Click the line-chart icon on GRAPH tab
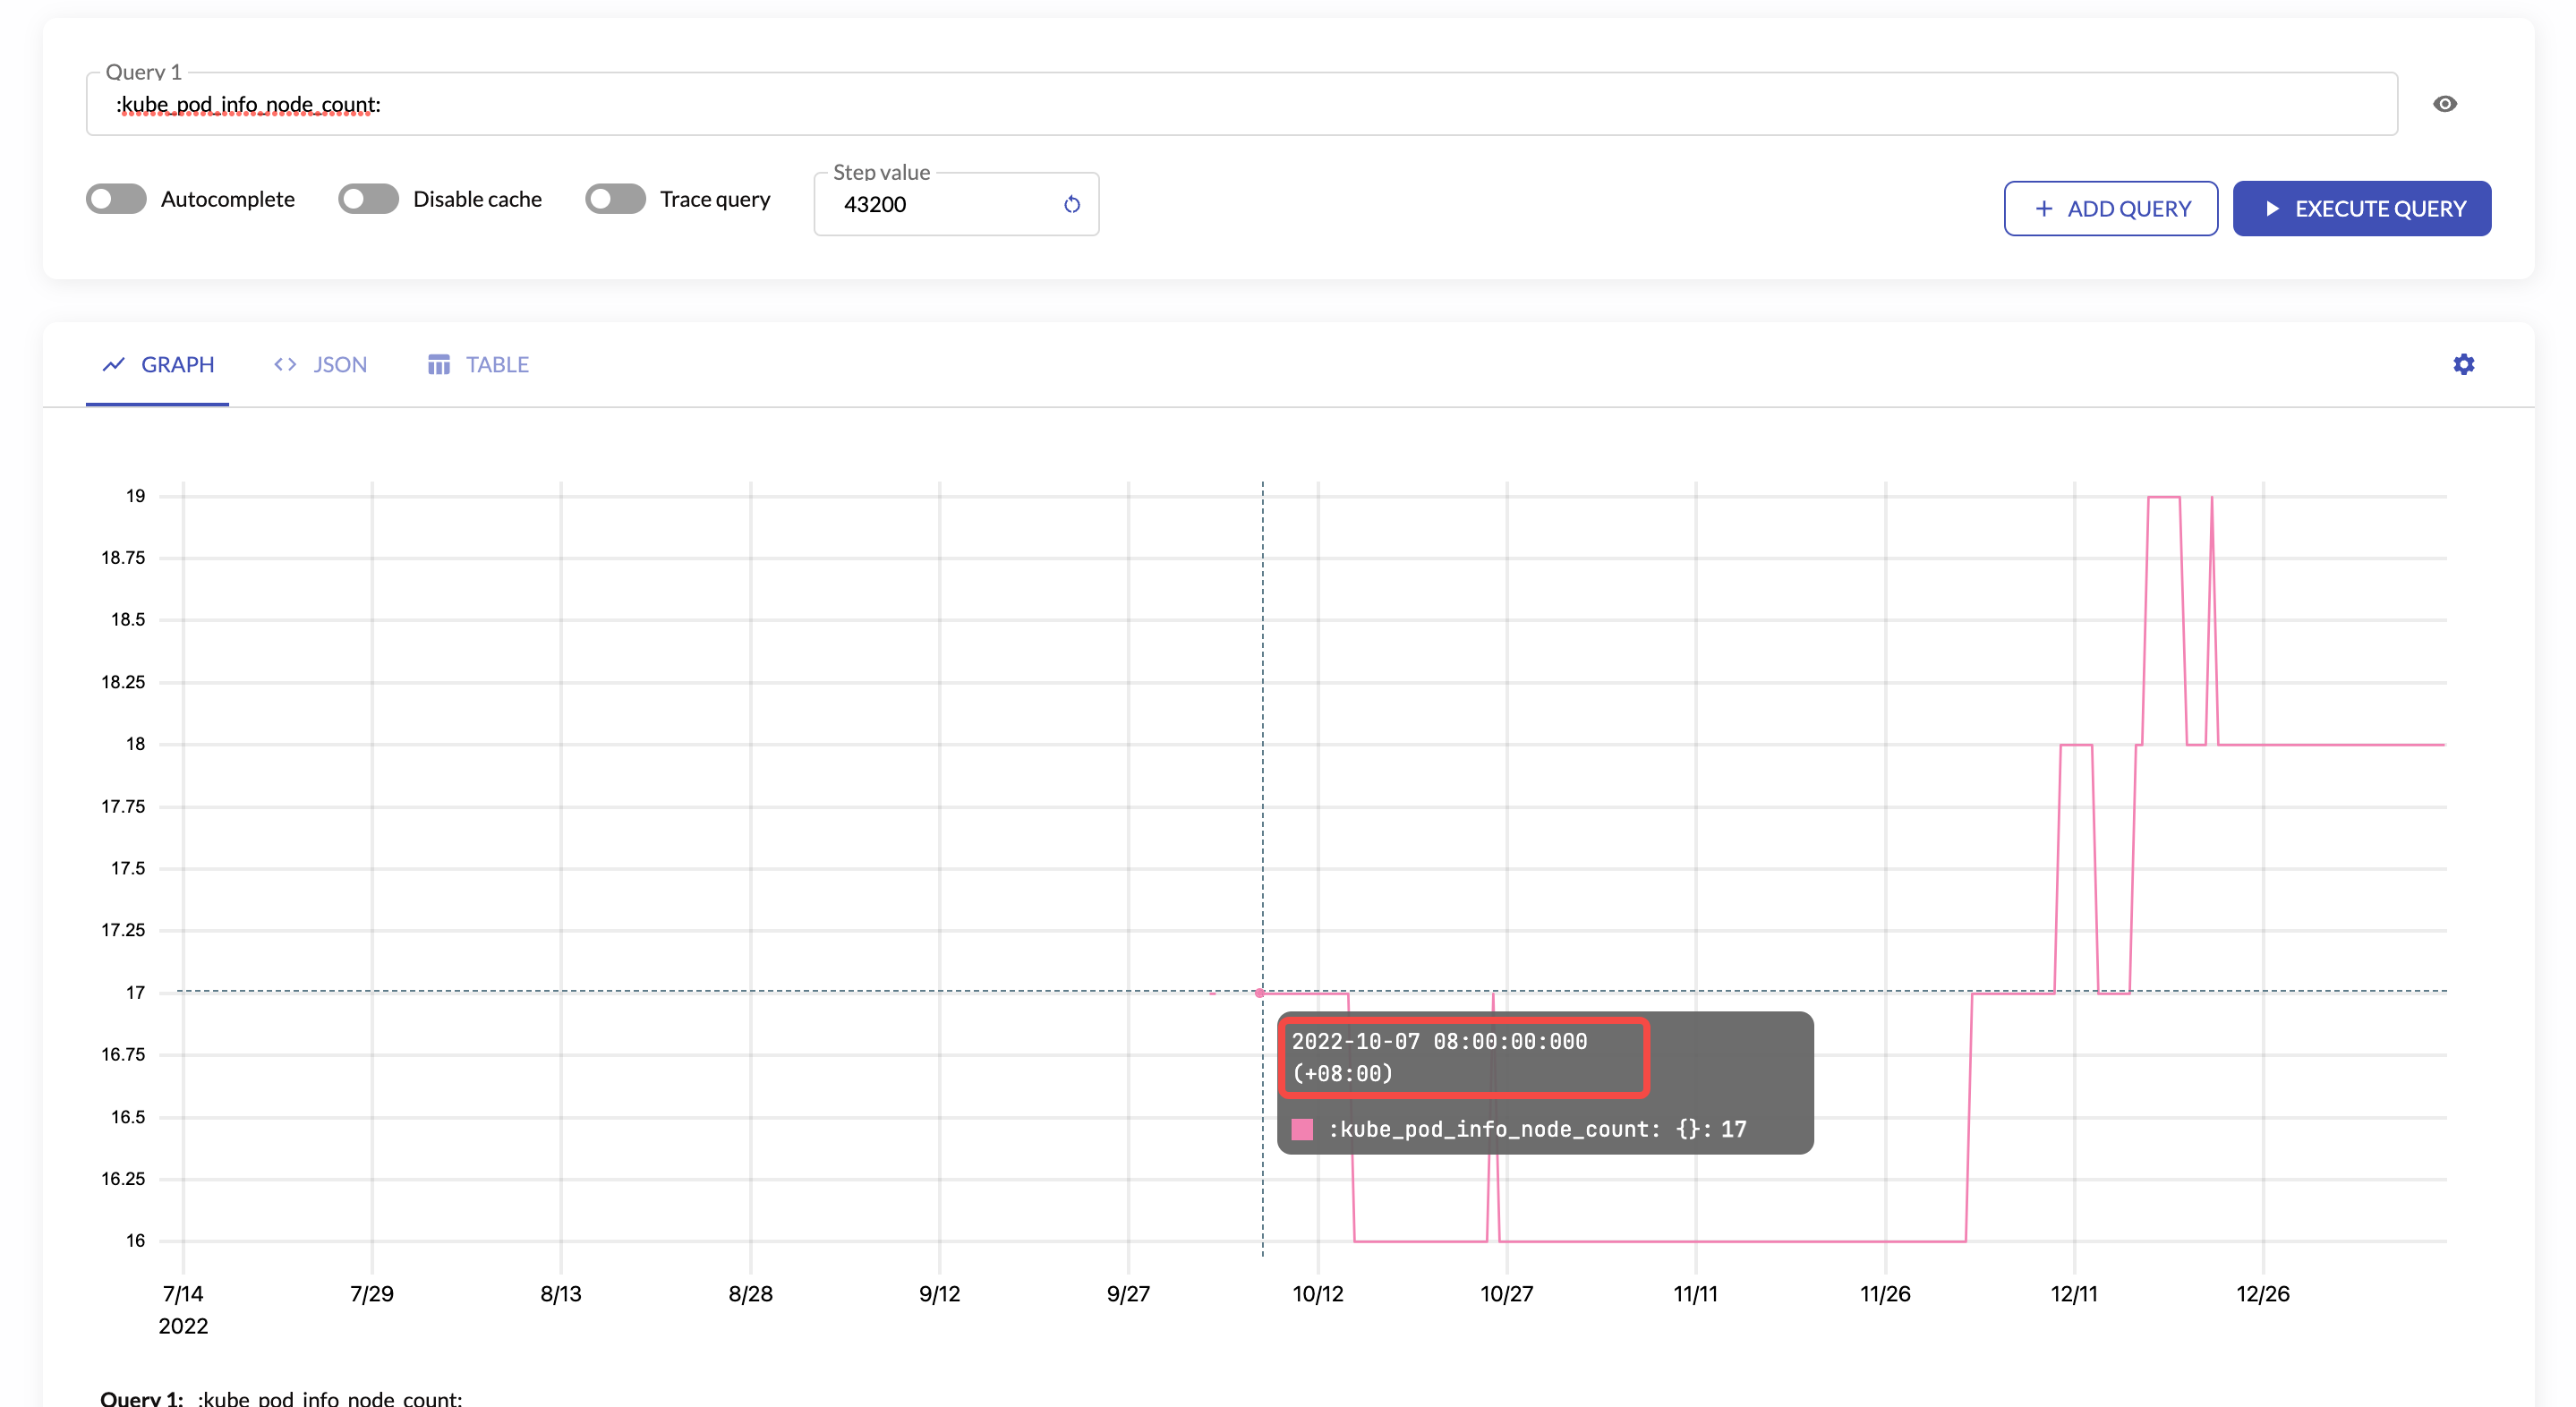 (113, 364)
